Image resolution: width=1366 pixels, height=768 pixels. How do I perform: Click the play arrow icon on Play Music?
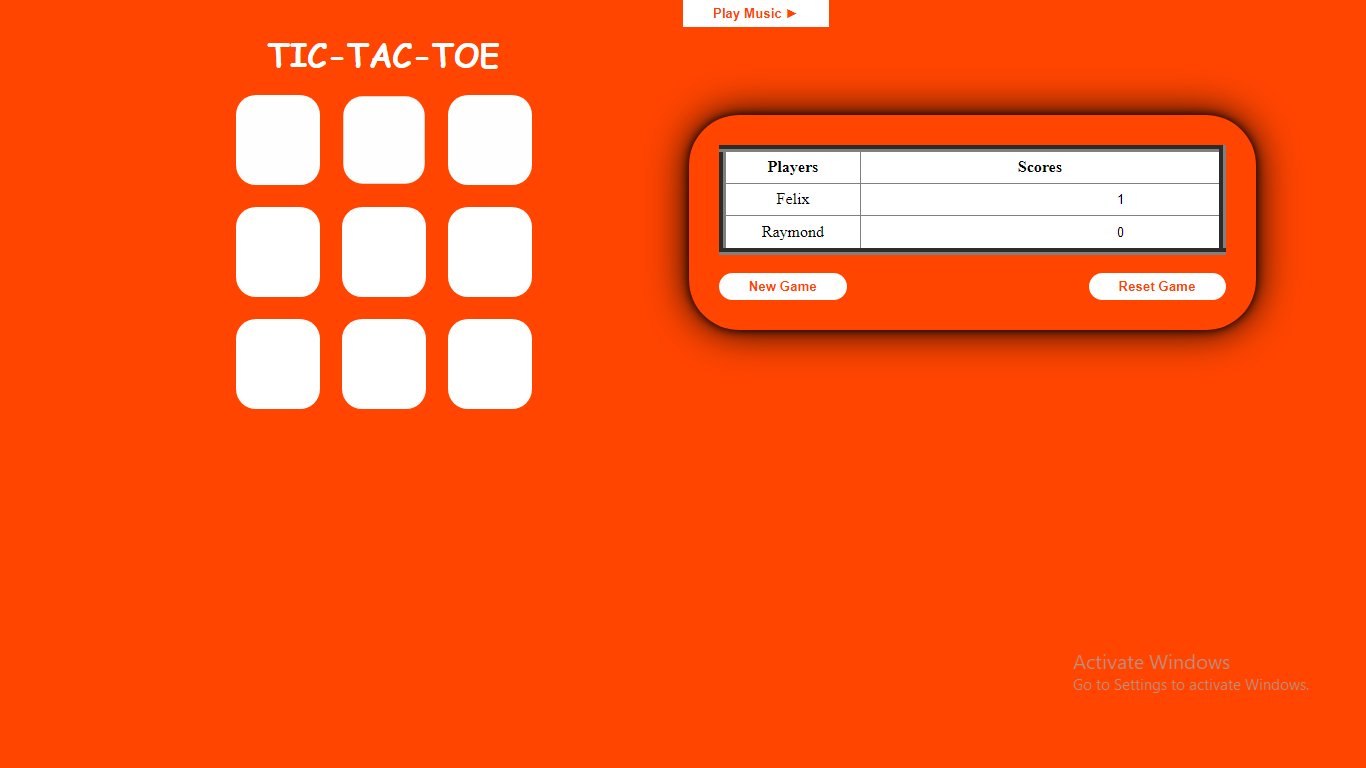click(x=789, y=13)
